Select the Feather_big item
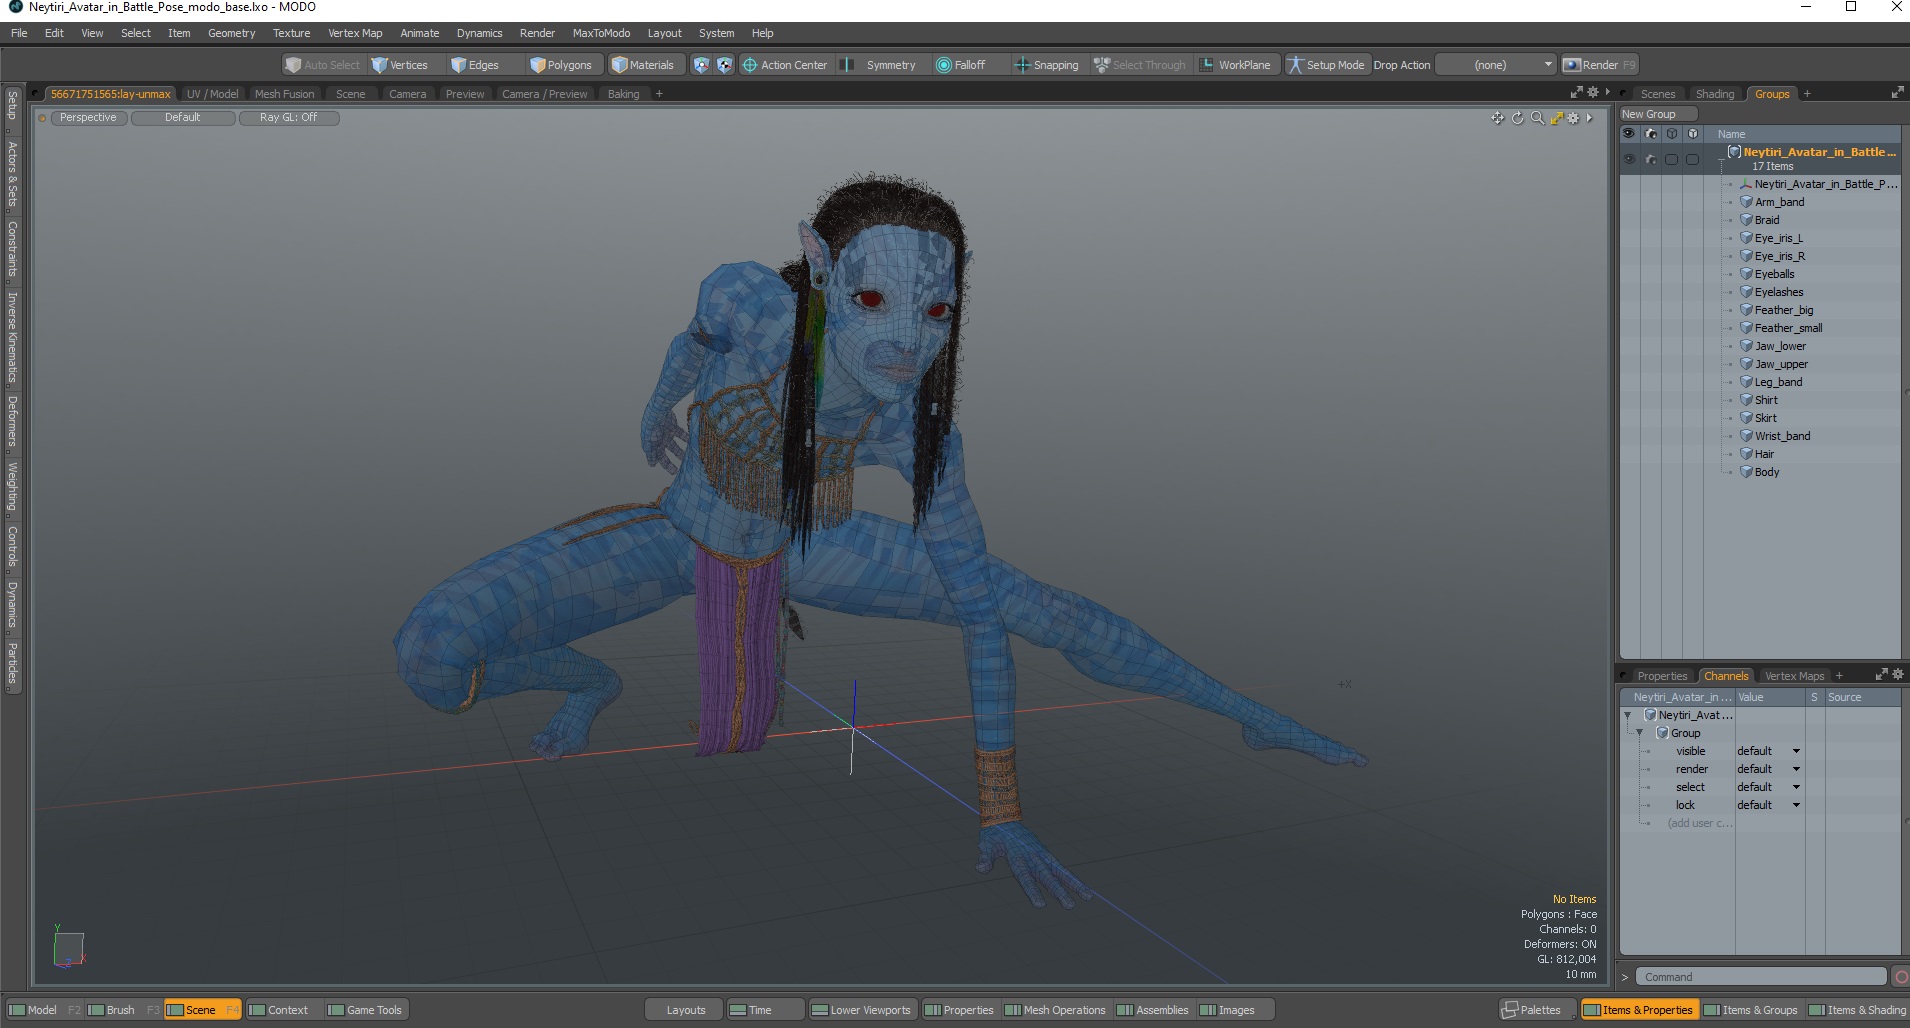The image size is (1910, 1028). [1783, 310]
